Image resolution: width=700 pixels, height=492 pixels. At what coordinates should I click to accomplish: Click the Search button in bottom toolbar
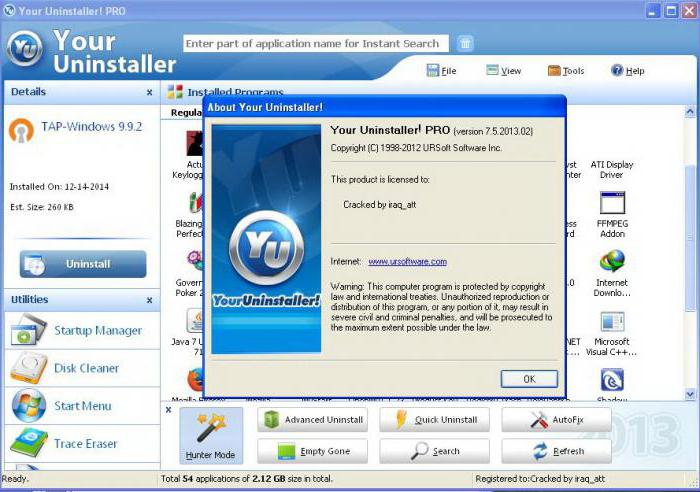click(434, 451)
